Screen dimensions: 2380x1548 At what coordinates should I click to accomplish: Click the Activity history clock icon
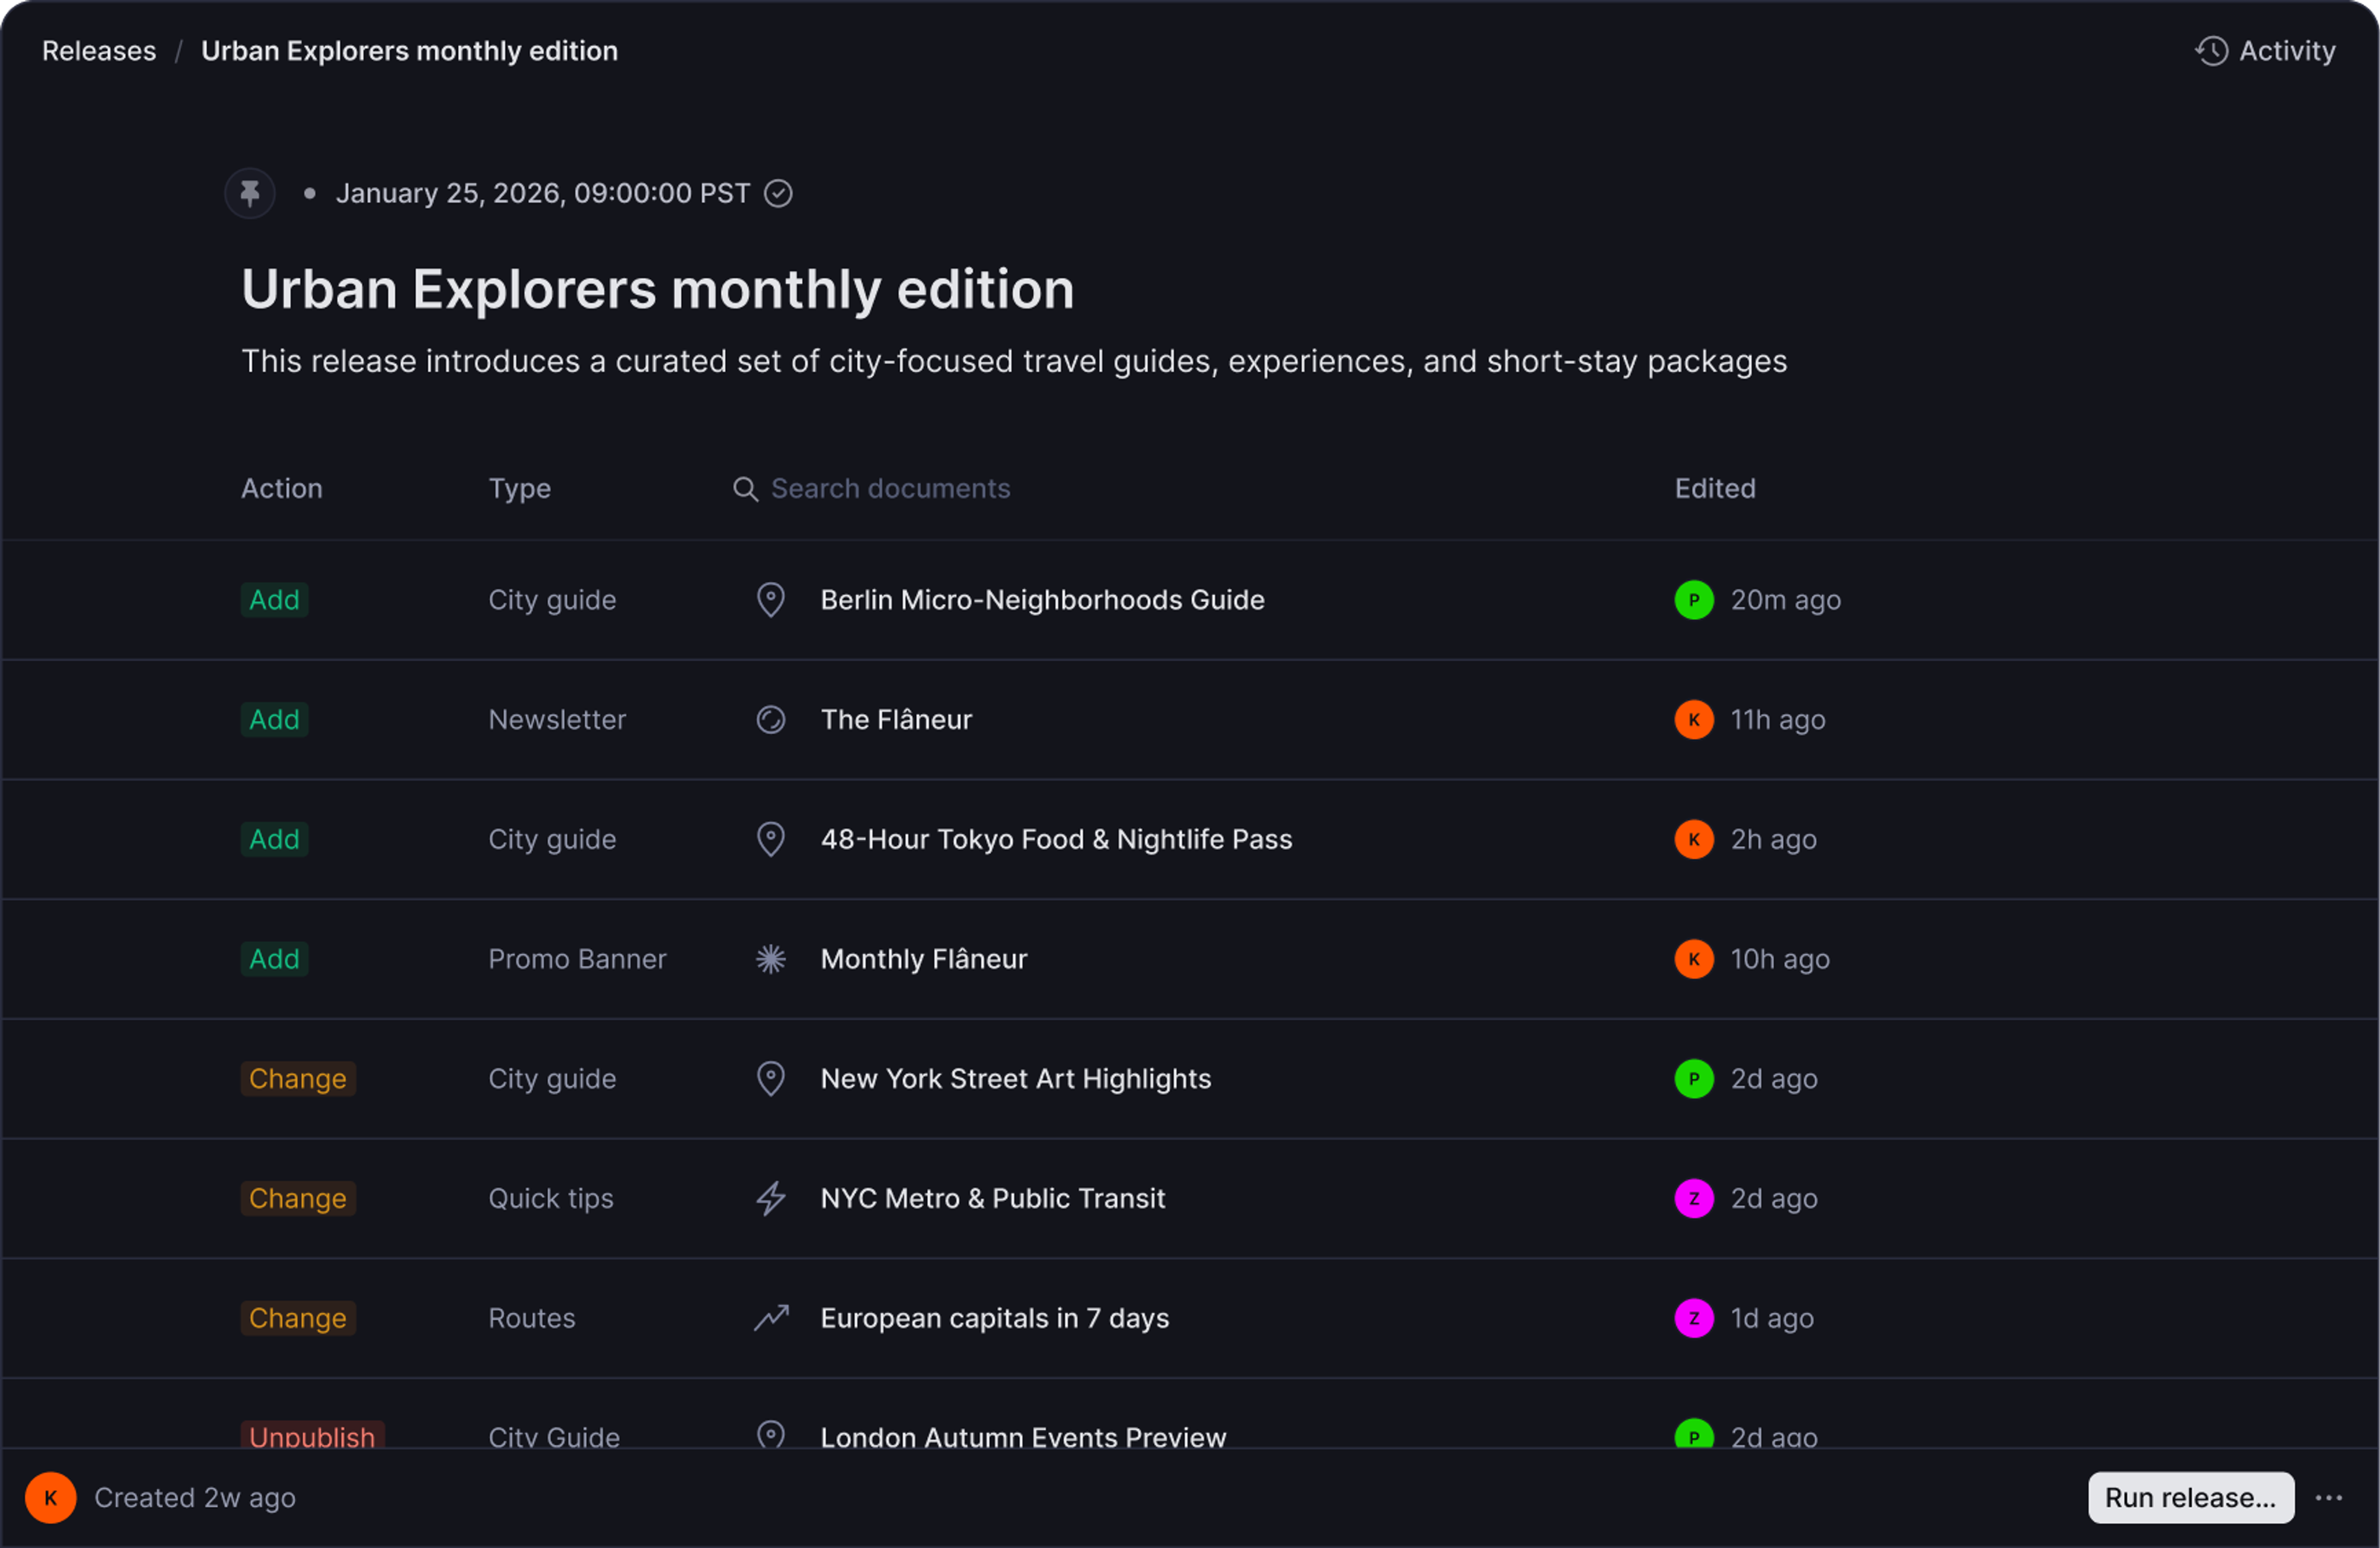(2211, 51)
